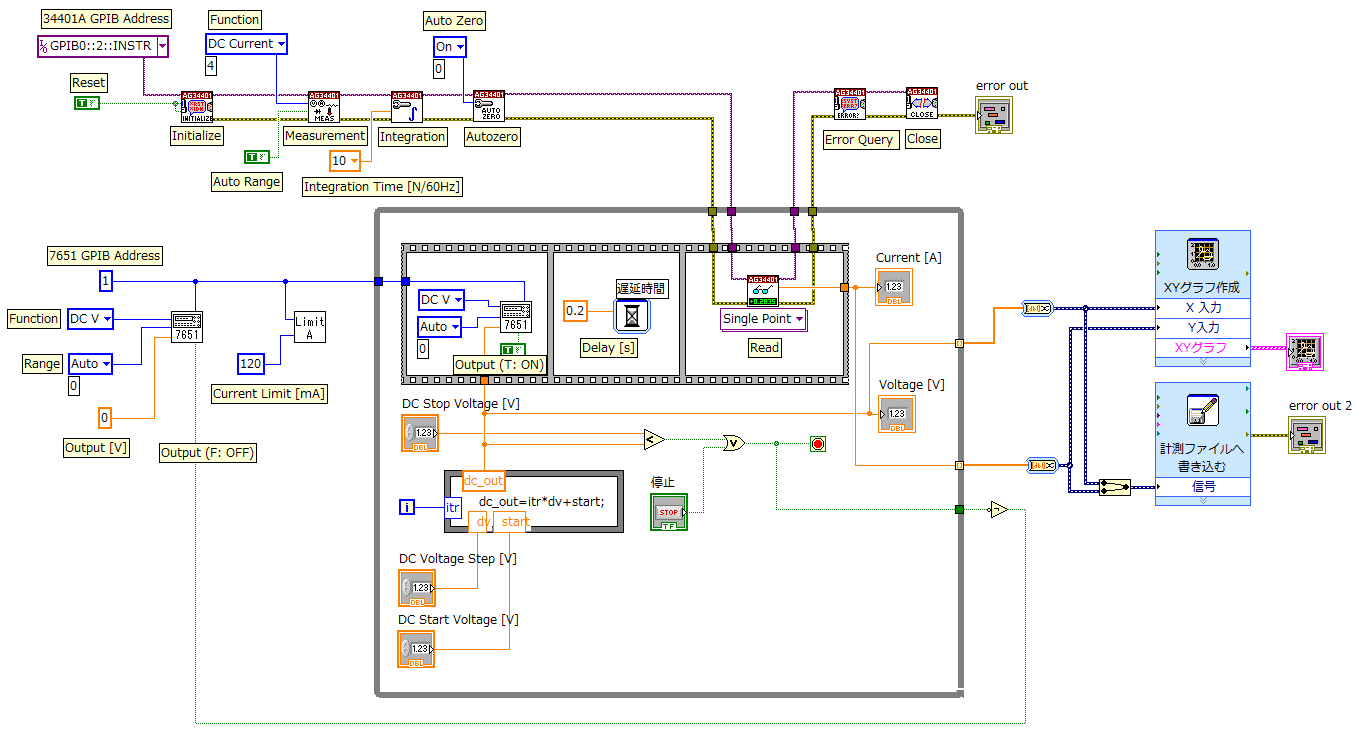The height and width of the screenshot is (736, 1356).
Task: Select the 遅延時間 label
Action: (642, 288)
